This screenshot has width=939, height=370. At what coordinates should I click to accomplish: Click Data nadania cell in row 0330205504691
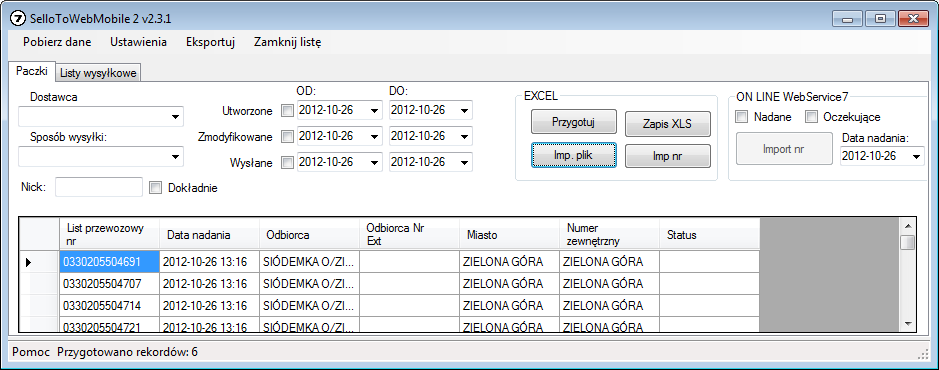coord(210,262)
